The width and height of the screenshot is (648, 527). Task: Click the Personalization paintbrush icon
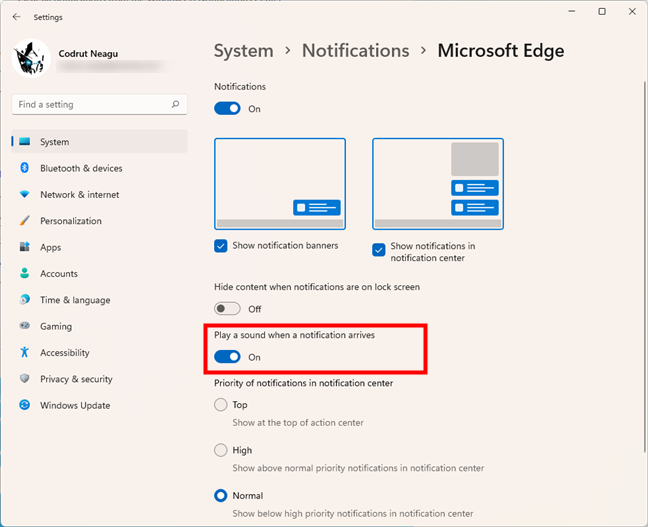tap(24, 220)
